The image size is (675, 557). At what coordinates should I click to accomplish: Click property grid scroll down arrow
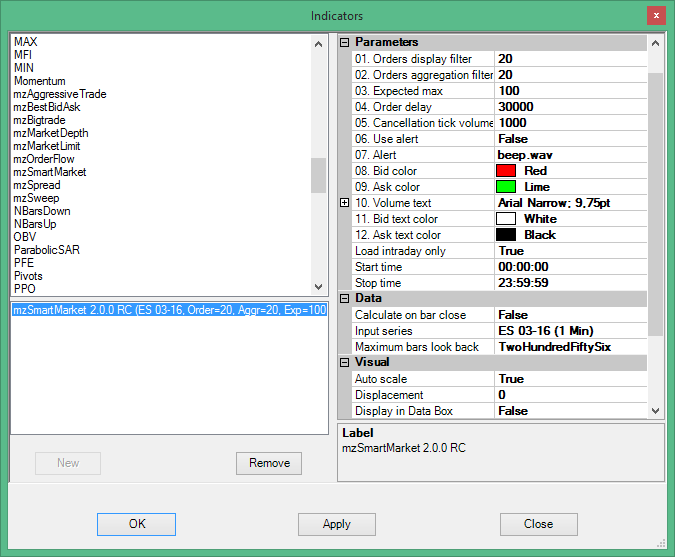[655, 411]
